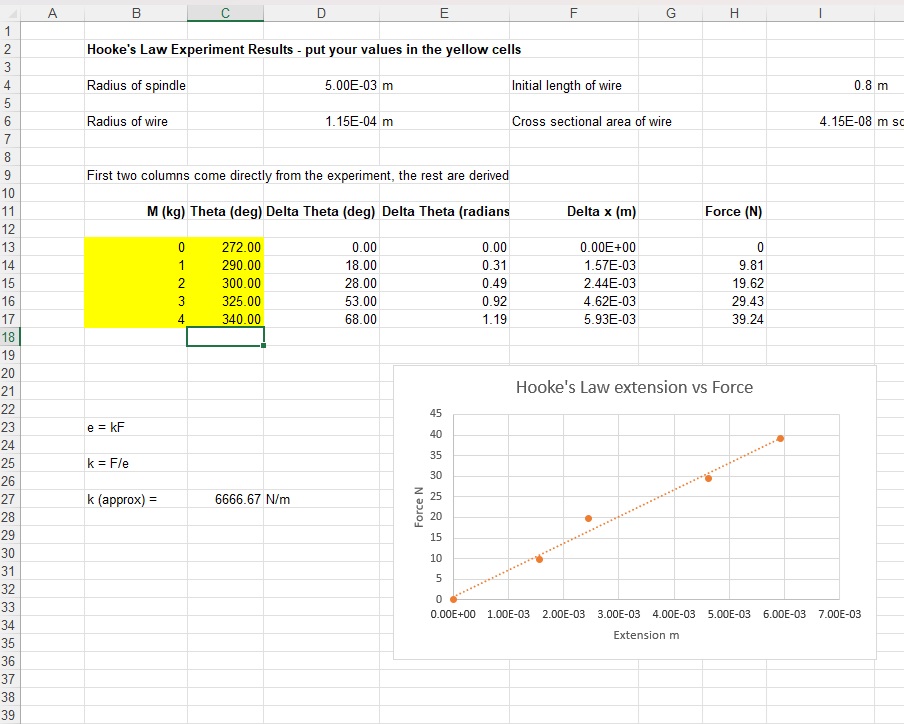904x724 pixels.
Task: Select radians value 0.31
Action: (445, 265)
